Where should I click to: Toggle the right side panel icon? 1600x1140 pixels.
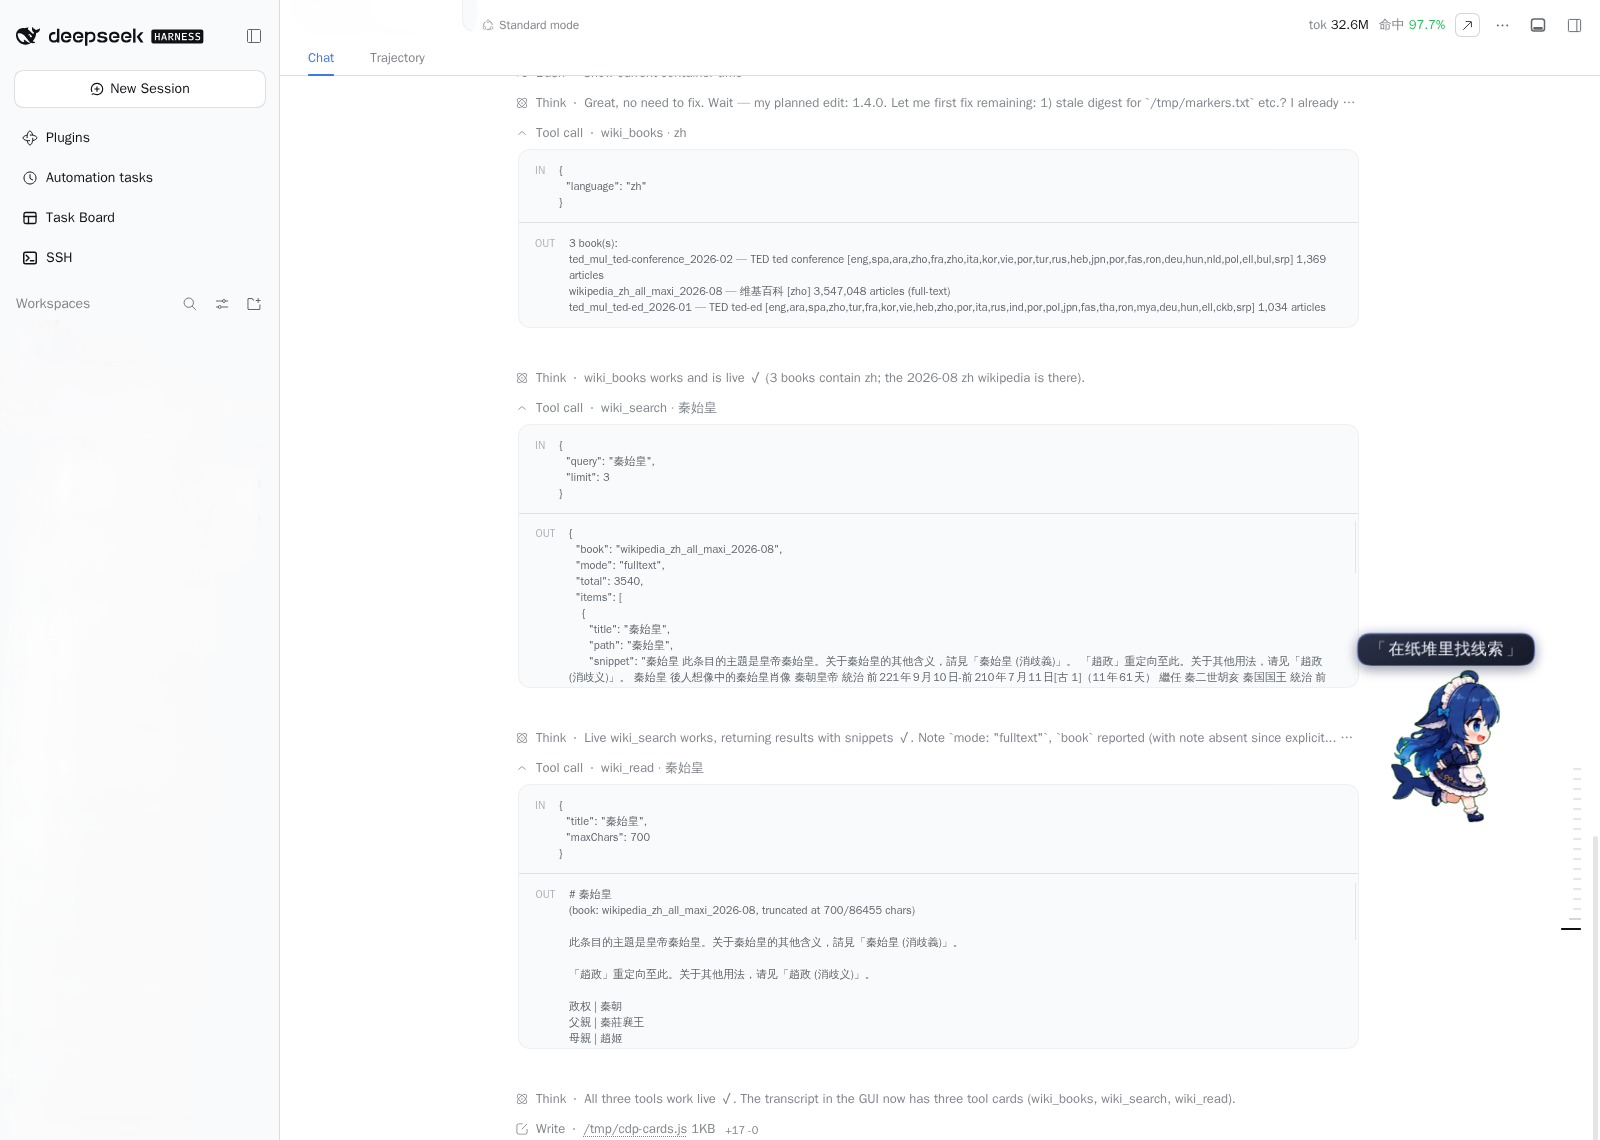point(1574,25)
